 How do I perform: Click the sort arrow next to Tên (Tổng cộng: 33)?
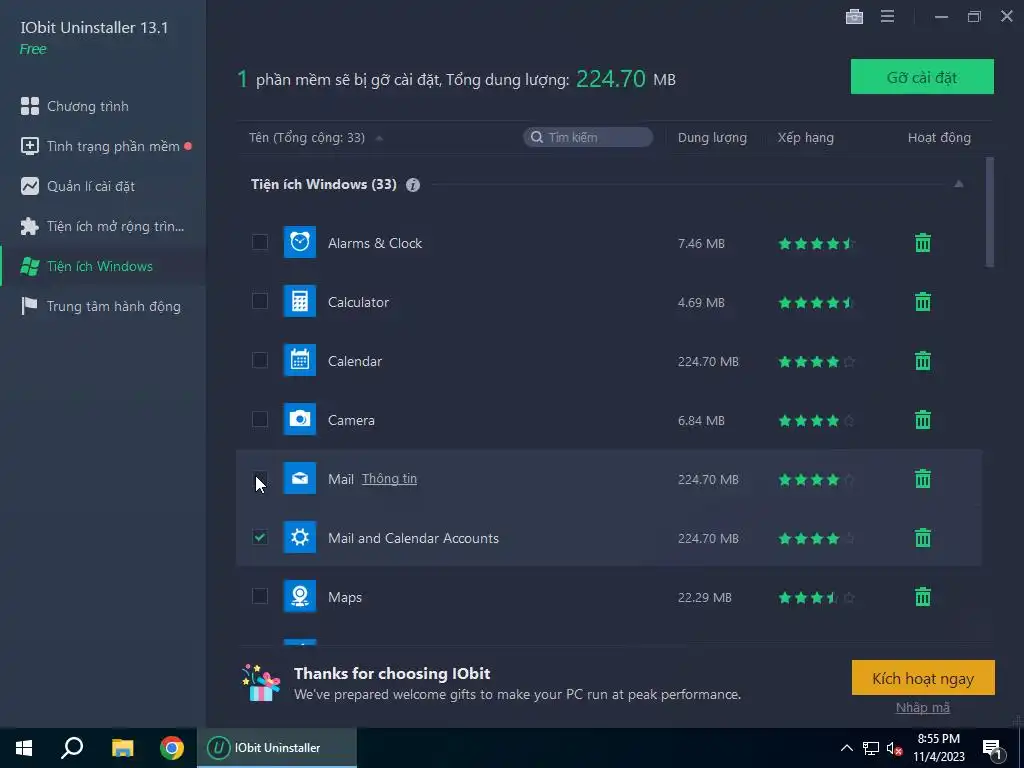tap(379, 138)
